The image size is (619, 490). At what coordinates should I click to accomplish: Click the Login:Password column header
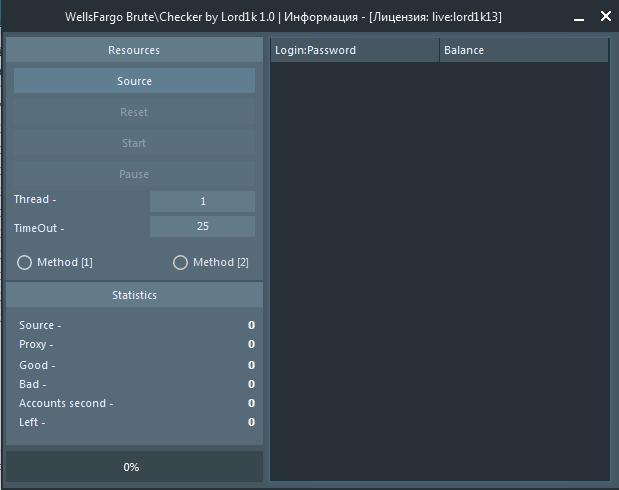[x=355, y=50]
